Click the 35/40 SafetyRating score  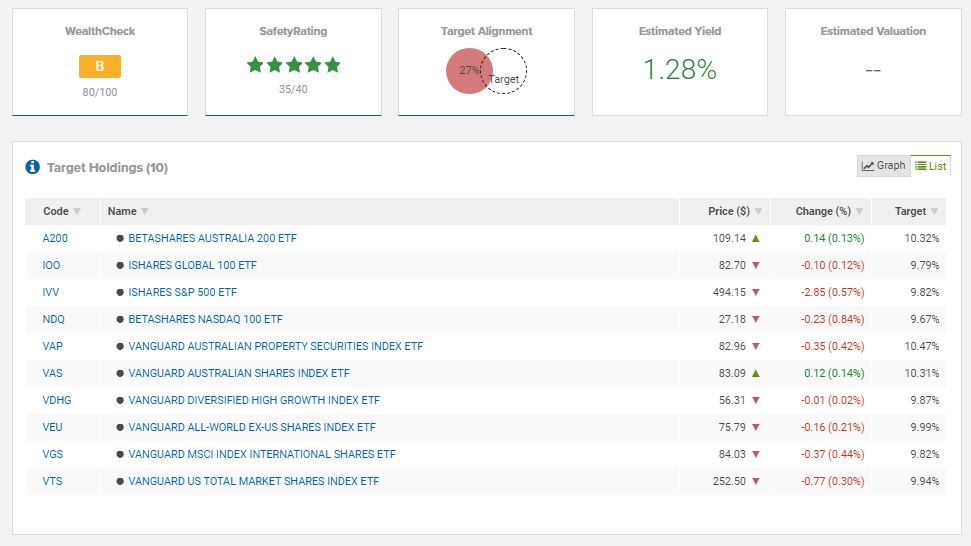pyautogui.click(x=293, y=89)
